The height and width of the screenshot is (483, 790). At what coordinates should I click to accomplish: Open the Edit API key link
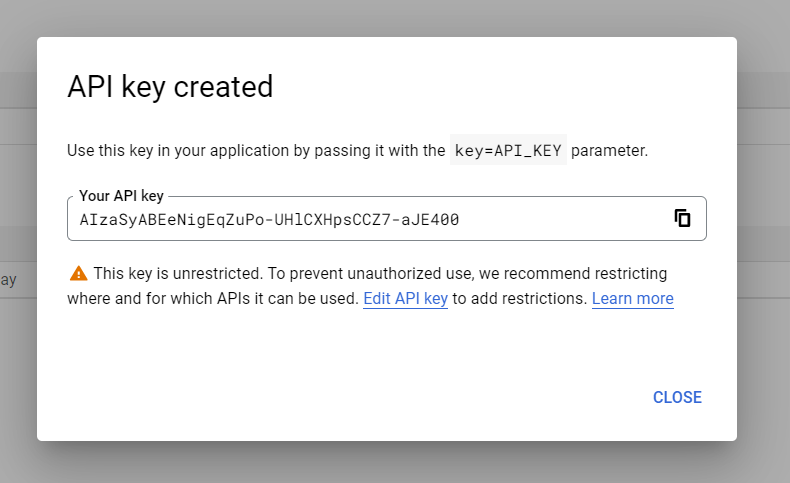tap(405, 298)
